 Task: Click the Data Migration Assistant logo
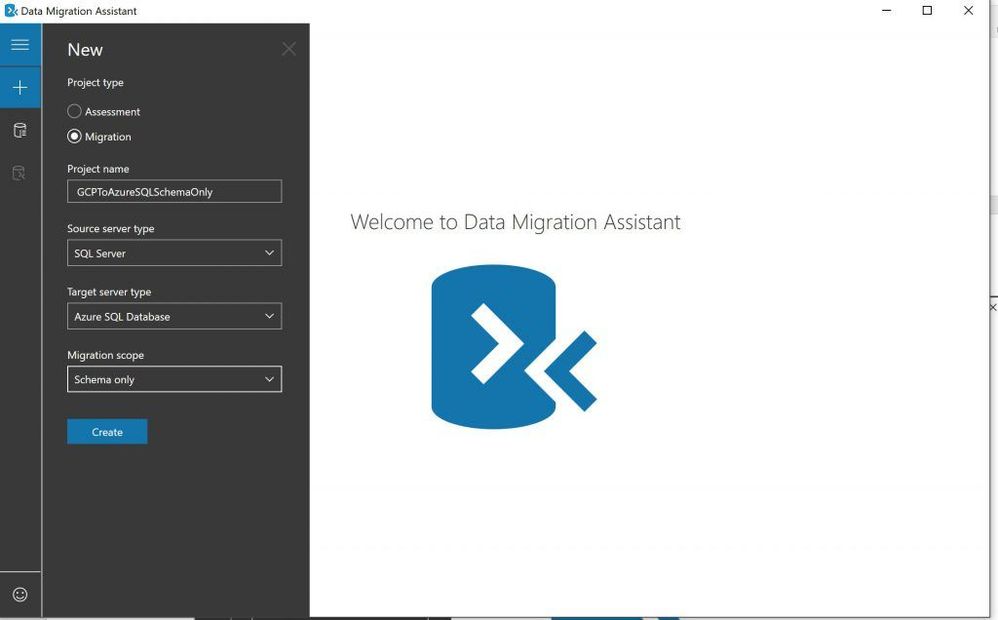(513, 347)
